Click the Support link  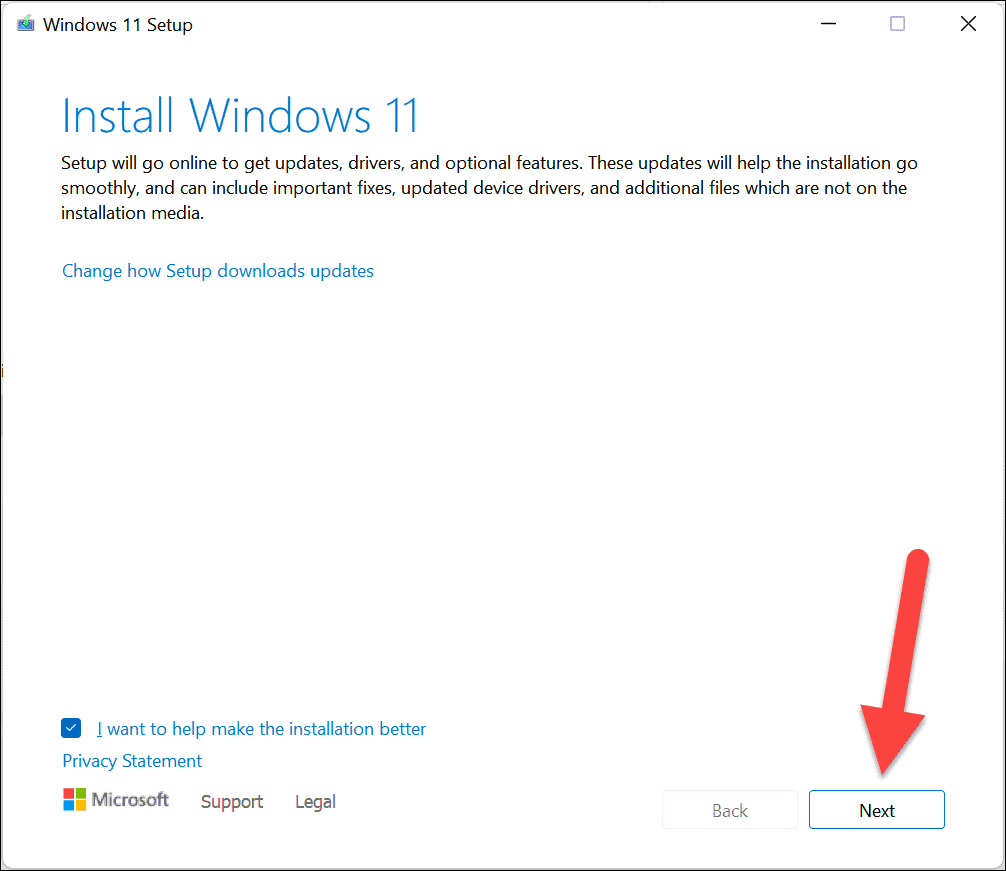[x=232, y=802]
